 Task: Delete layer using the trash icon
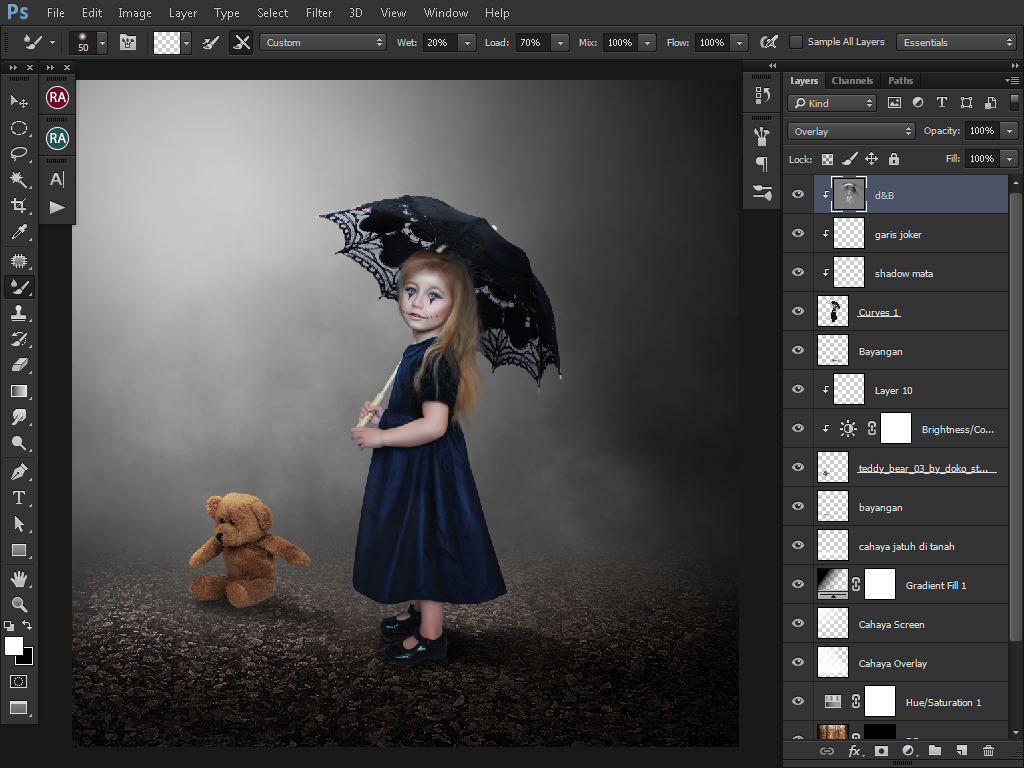point(988,751)
